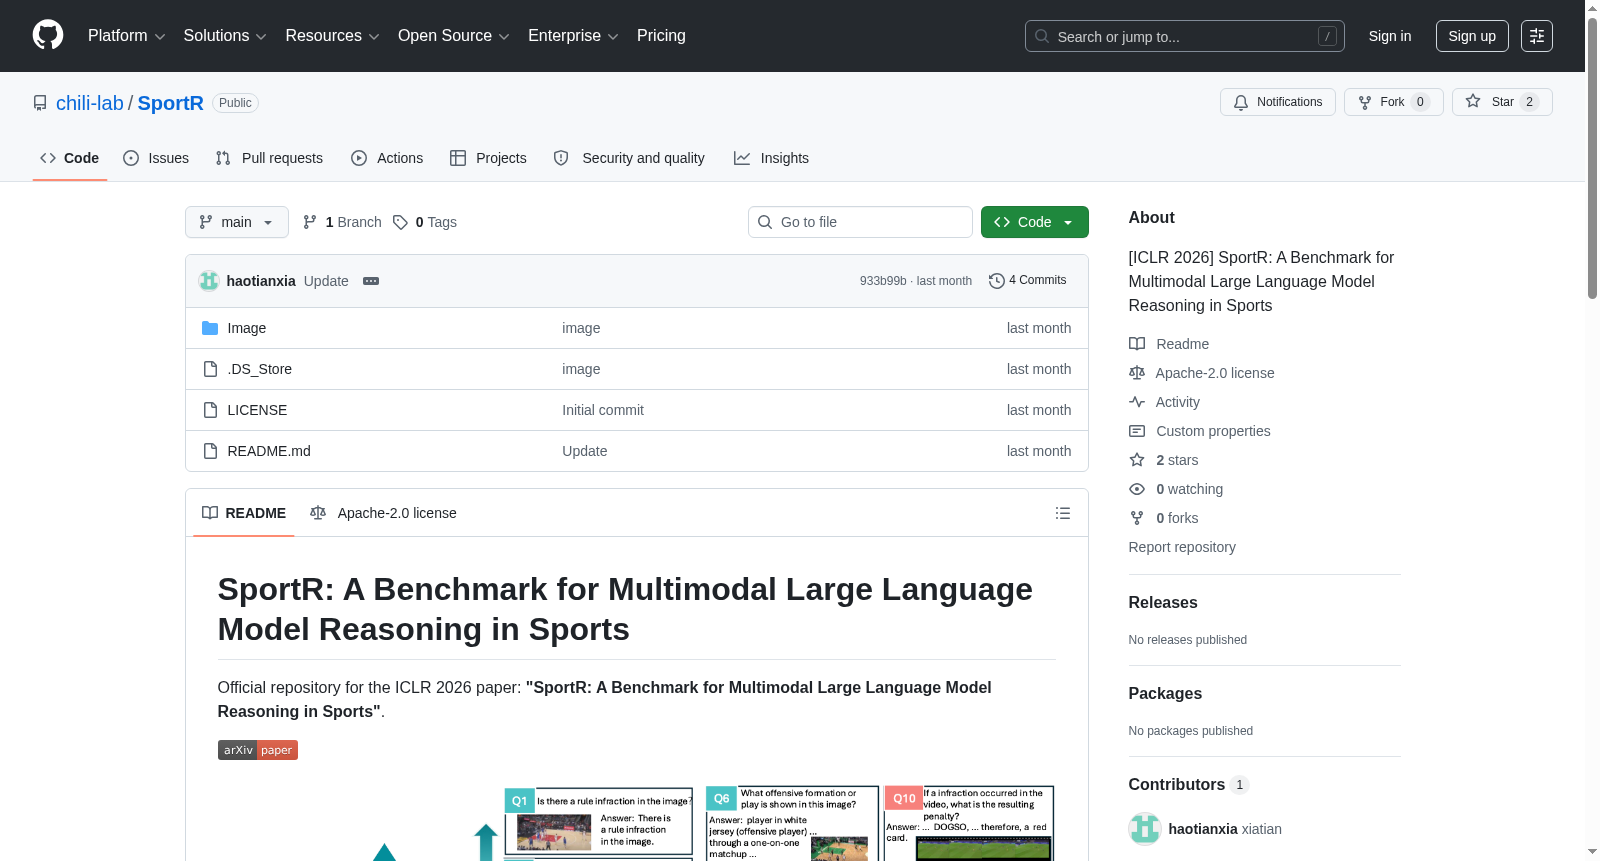Focus the Search or jump to field
This screenshot has width=1600, height=861.
coord(1184,36)
